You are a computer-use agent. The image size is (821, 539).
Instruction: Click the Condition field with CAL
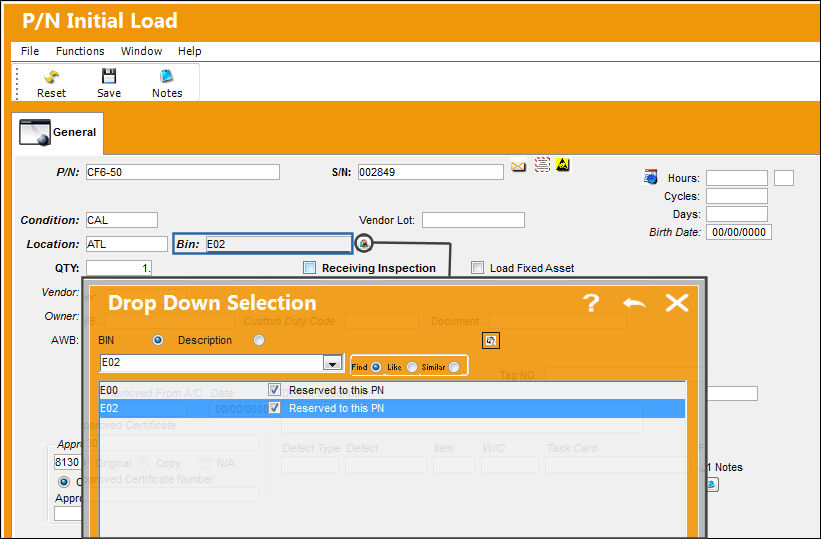click(121, 220)
